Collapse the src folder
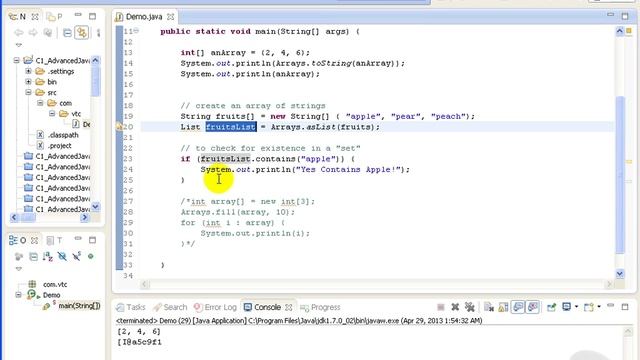 [x=29, y=92]
